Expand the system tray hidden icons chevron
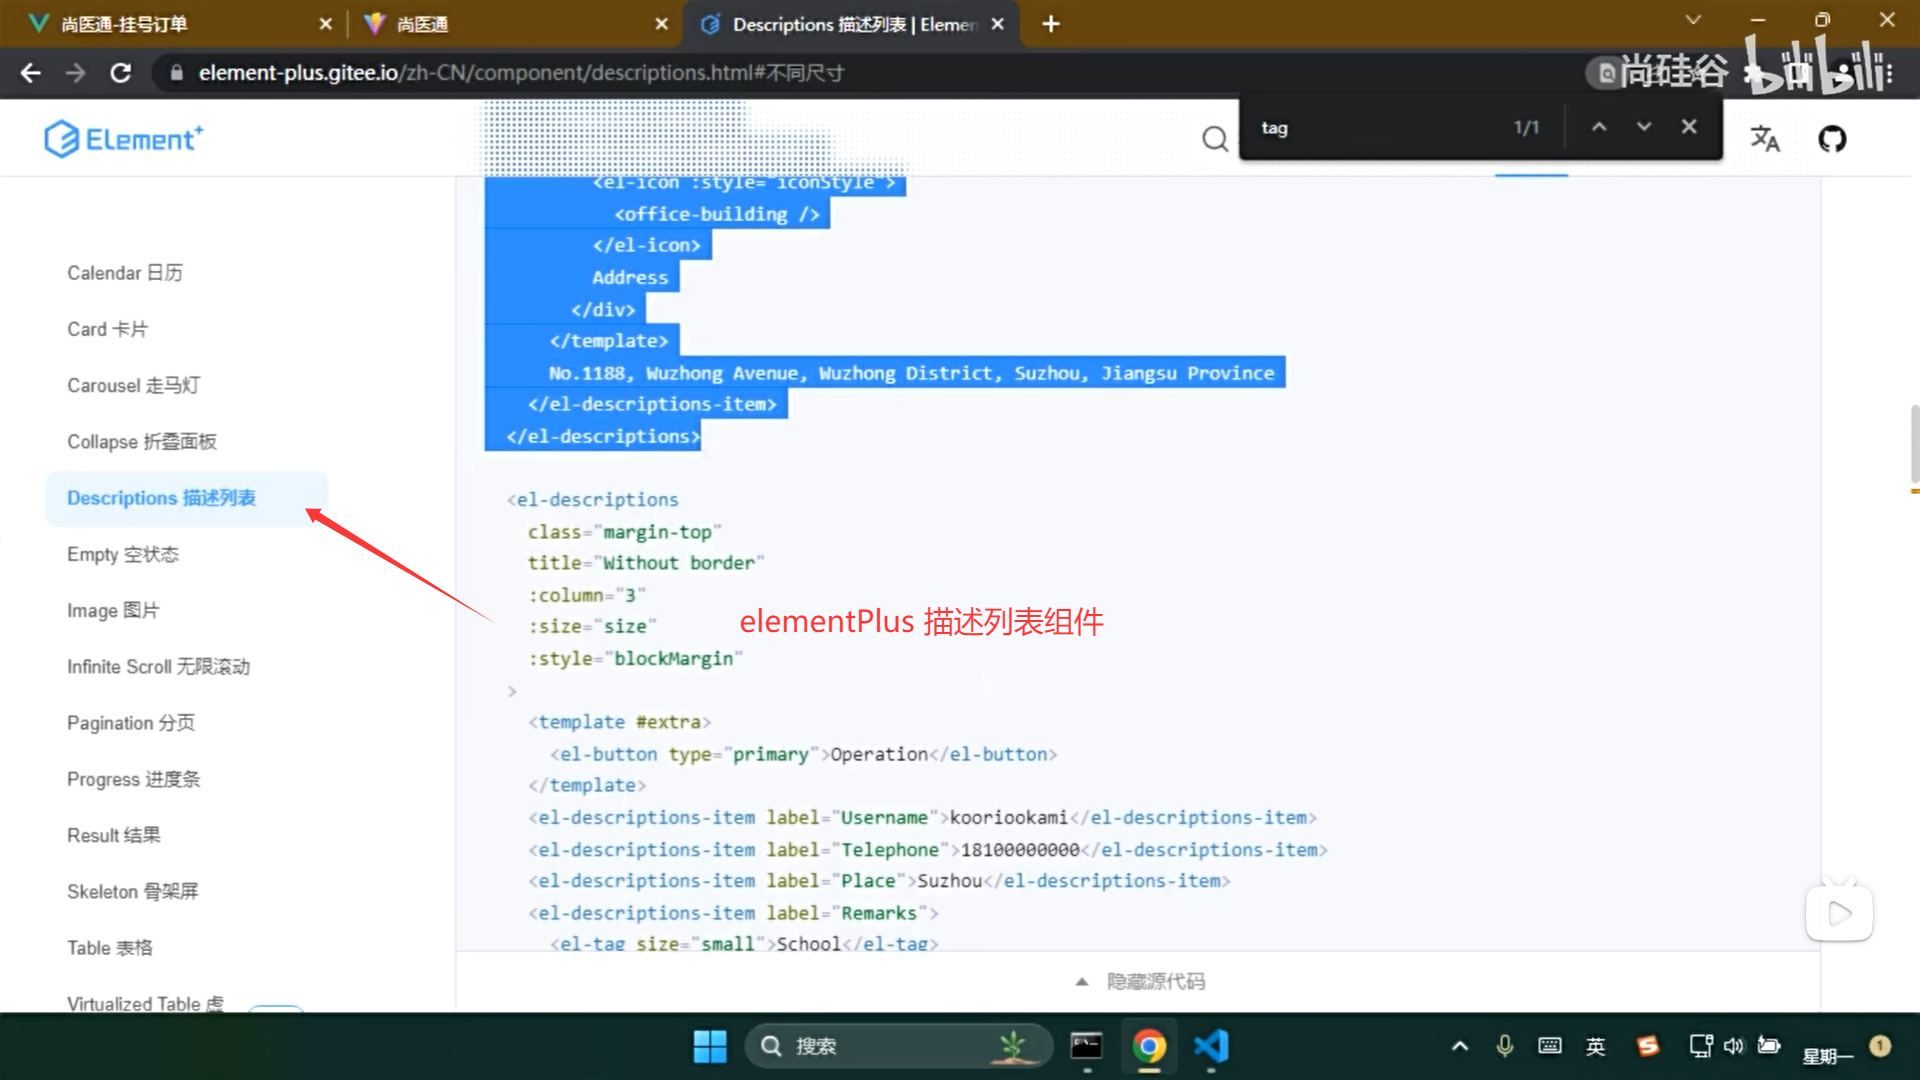1920x1080 pixels. click(x=1460, y=1046)
